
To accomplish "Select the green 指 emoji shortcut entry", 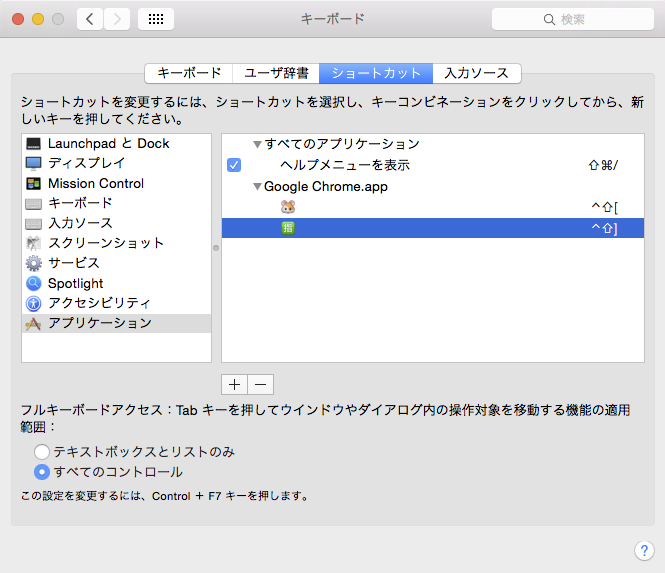I will click(x=433, y=228).
